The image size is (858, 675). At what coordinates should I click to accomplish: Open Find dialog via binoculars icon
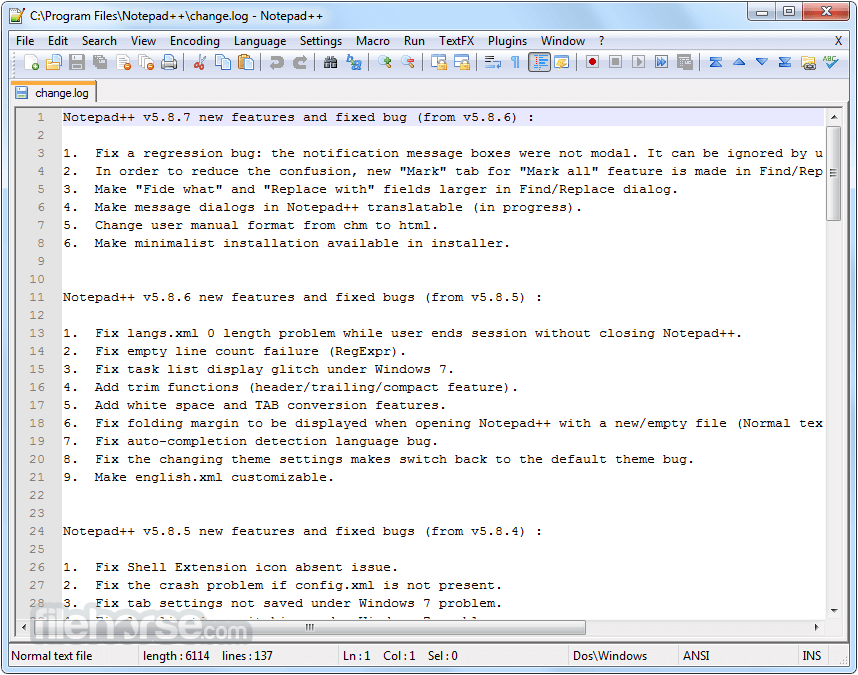[x=331, y=62]
